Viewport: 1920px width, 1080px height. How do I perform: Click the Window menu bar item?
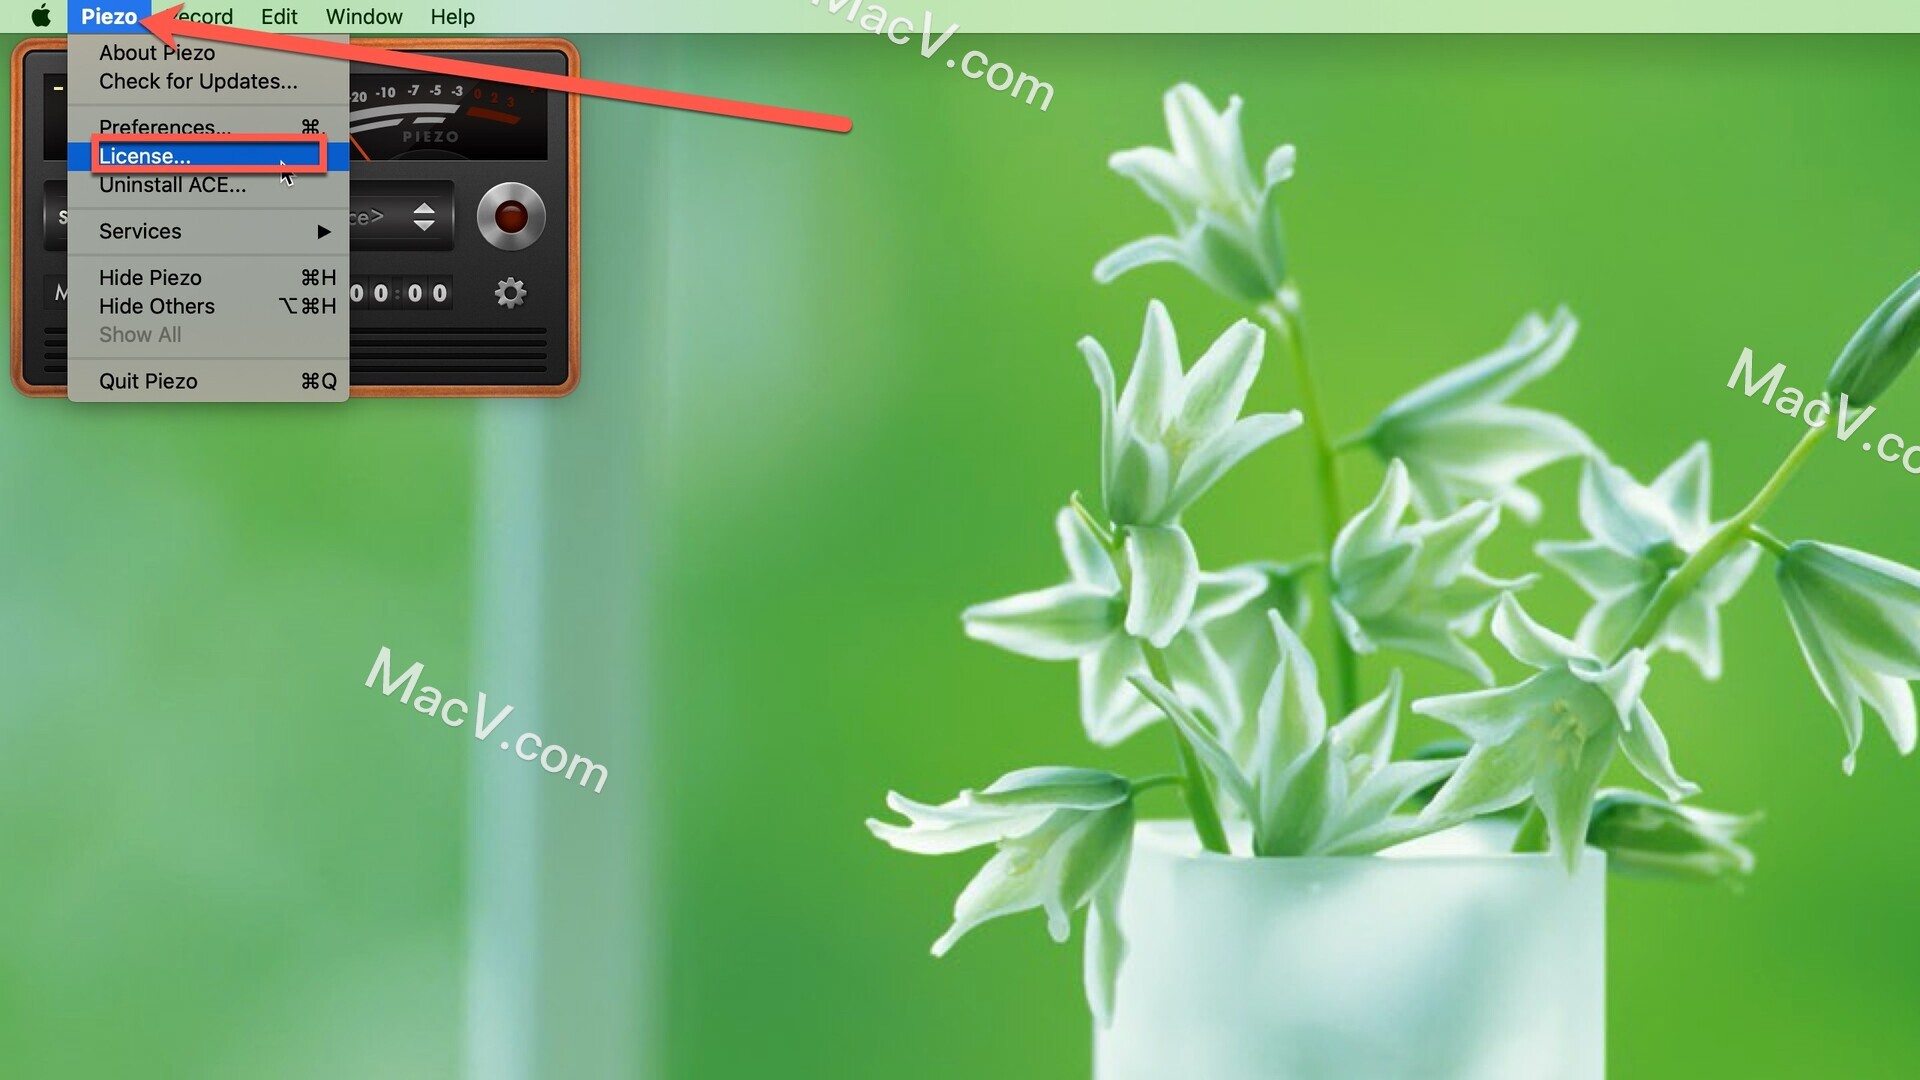tap(363, 16)
